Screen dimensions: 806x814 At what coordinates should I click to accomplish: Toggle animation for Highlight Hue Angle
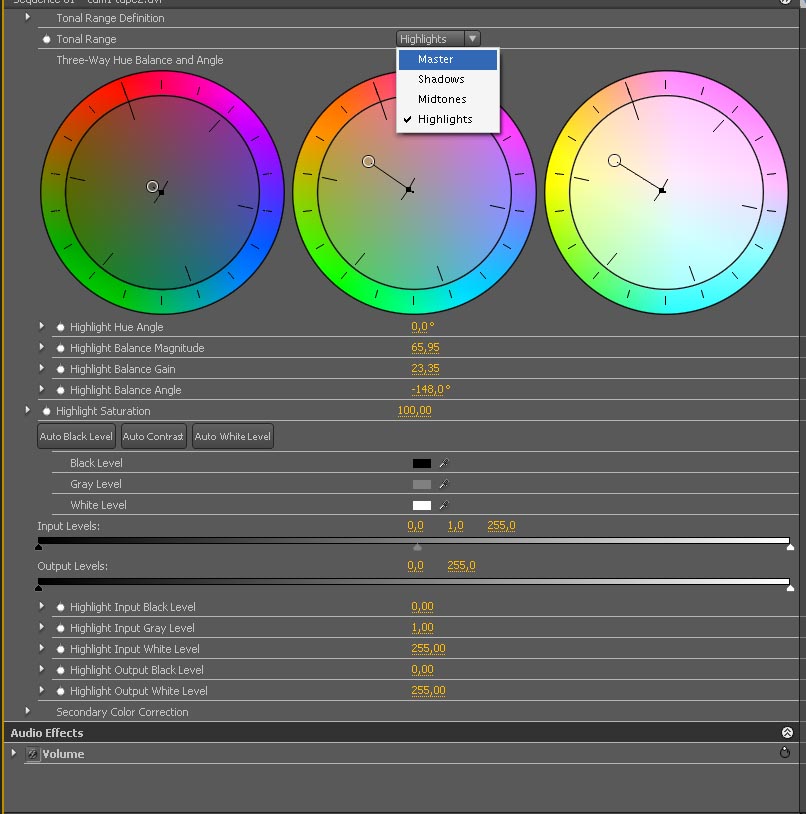(x=61, y=327)
